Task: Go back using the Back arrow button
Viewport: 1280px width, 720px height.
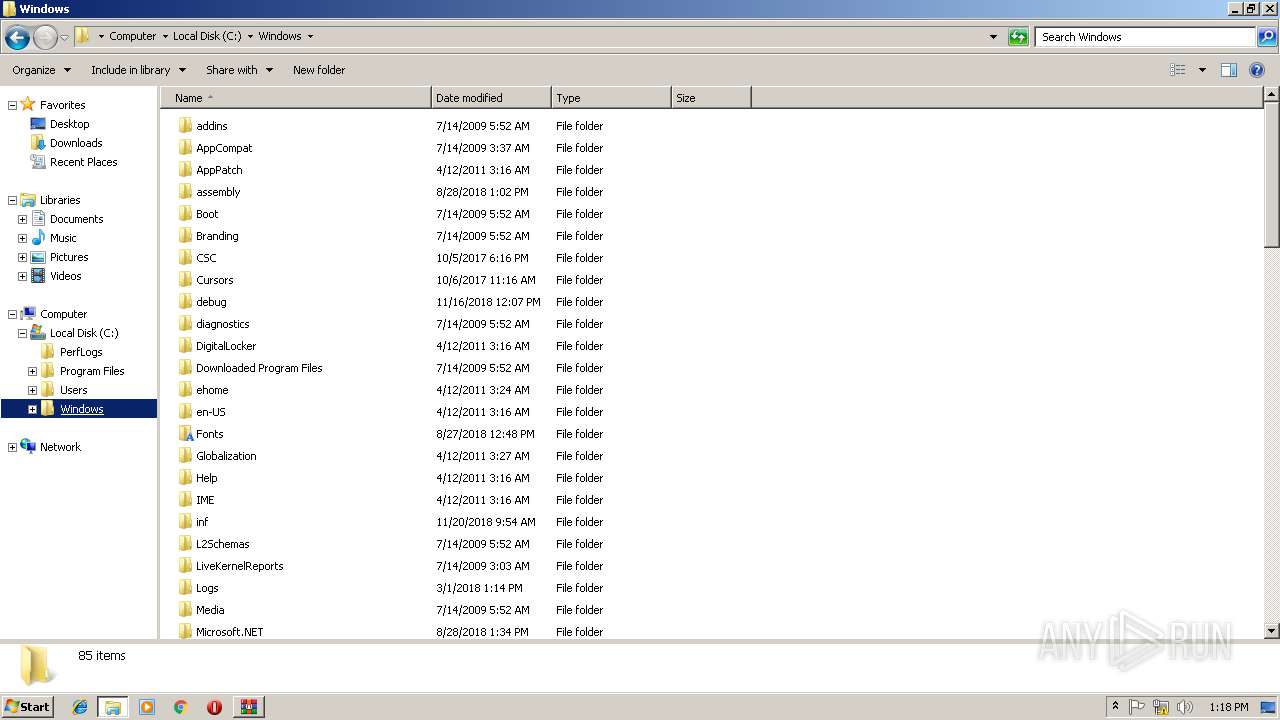Action: (x=17, y=38)
